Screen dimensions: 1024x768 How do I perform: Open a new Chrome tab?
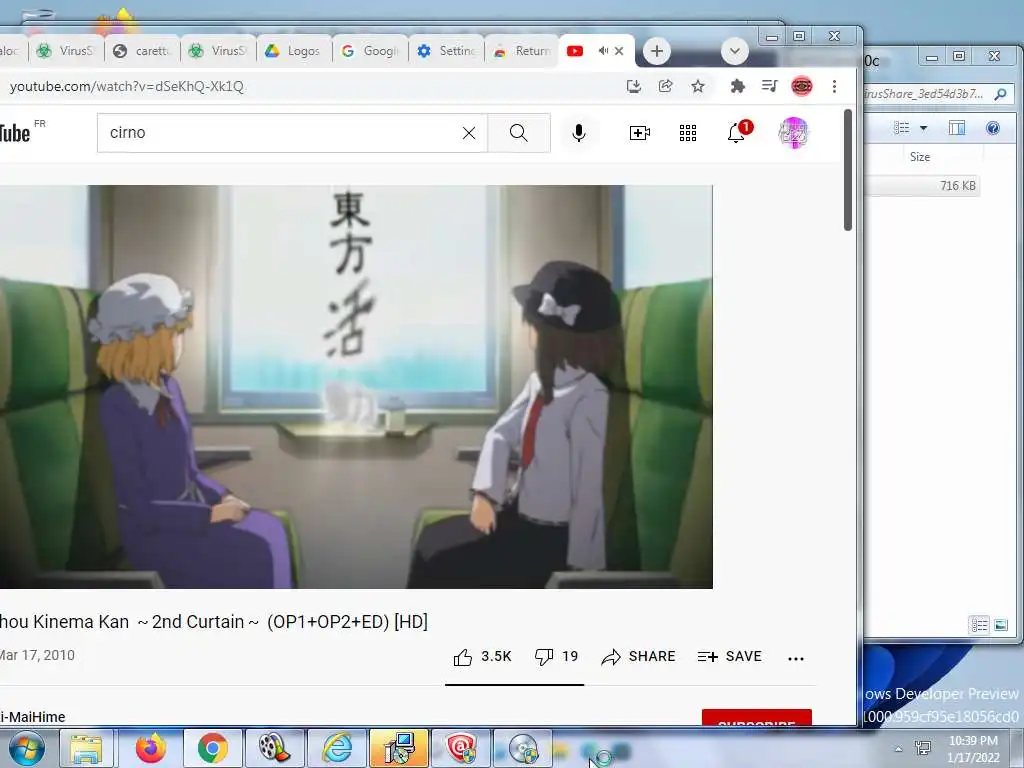656,51
